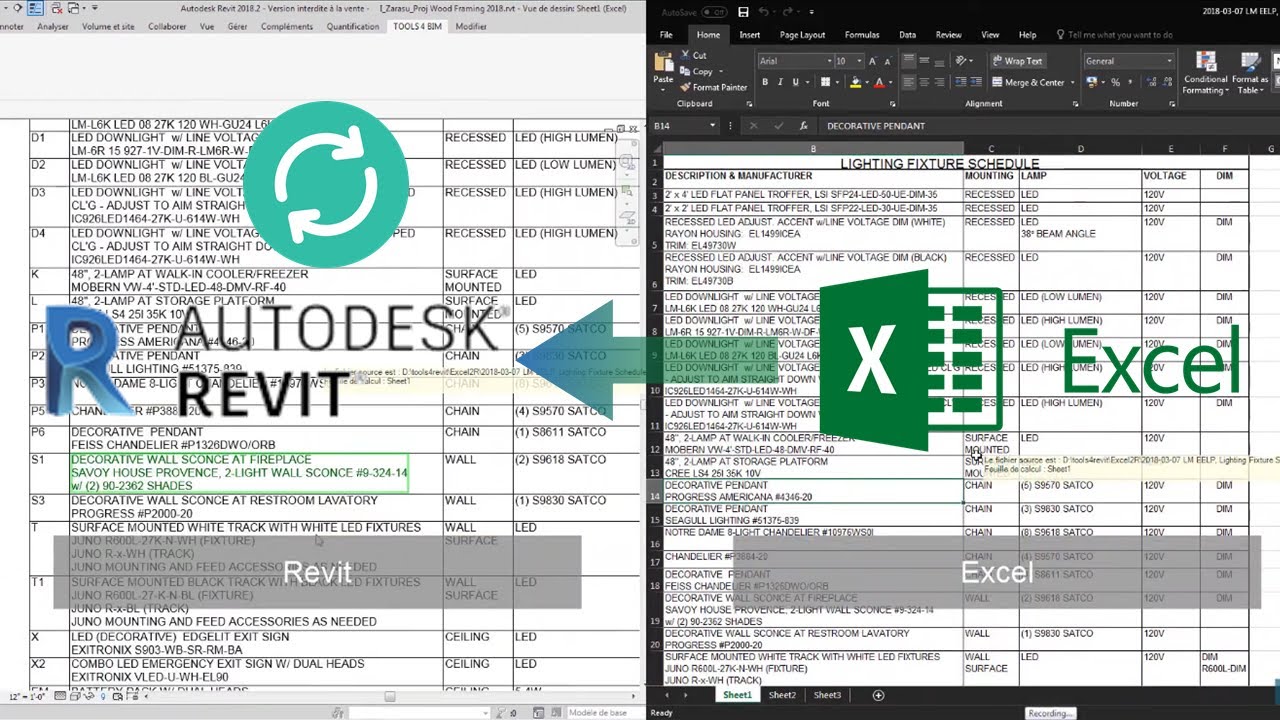This screenshot has height=720, width=1280.
Task: Switch to the Page Layout ribbon tab
Action: tap(802, 35)
